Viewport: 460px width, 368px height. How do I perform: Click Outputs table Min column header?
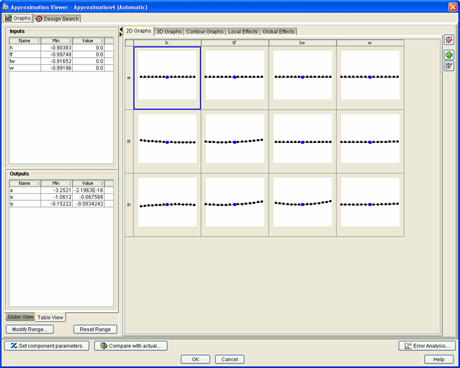56,183
